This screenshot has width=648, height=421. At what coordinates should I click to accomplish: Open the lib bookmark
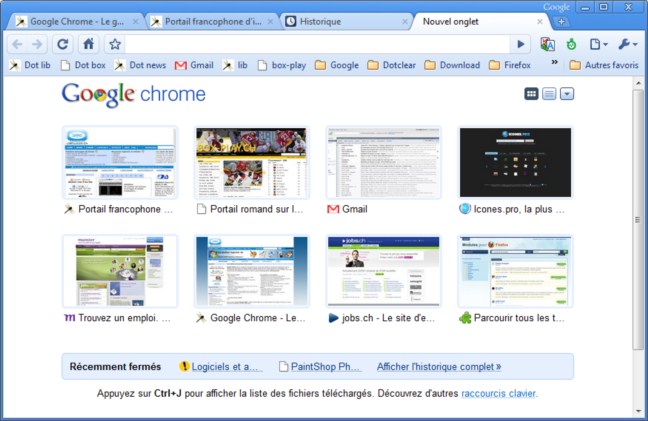click(x=235, y=65)
